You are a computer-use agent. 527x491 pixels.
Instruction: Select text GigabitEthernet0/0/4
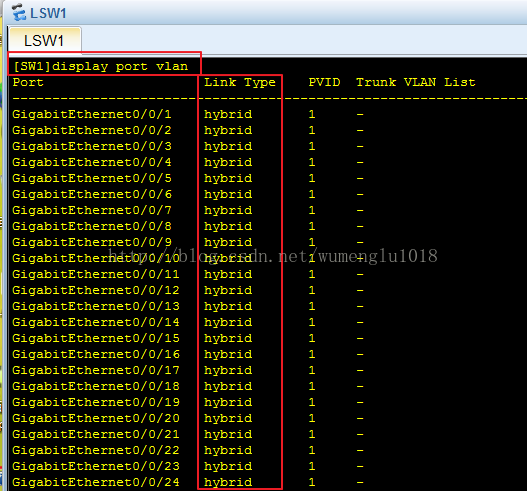tap(92, 162)
